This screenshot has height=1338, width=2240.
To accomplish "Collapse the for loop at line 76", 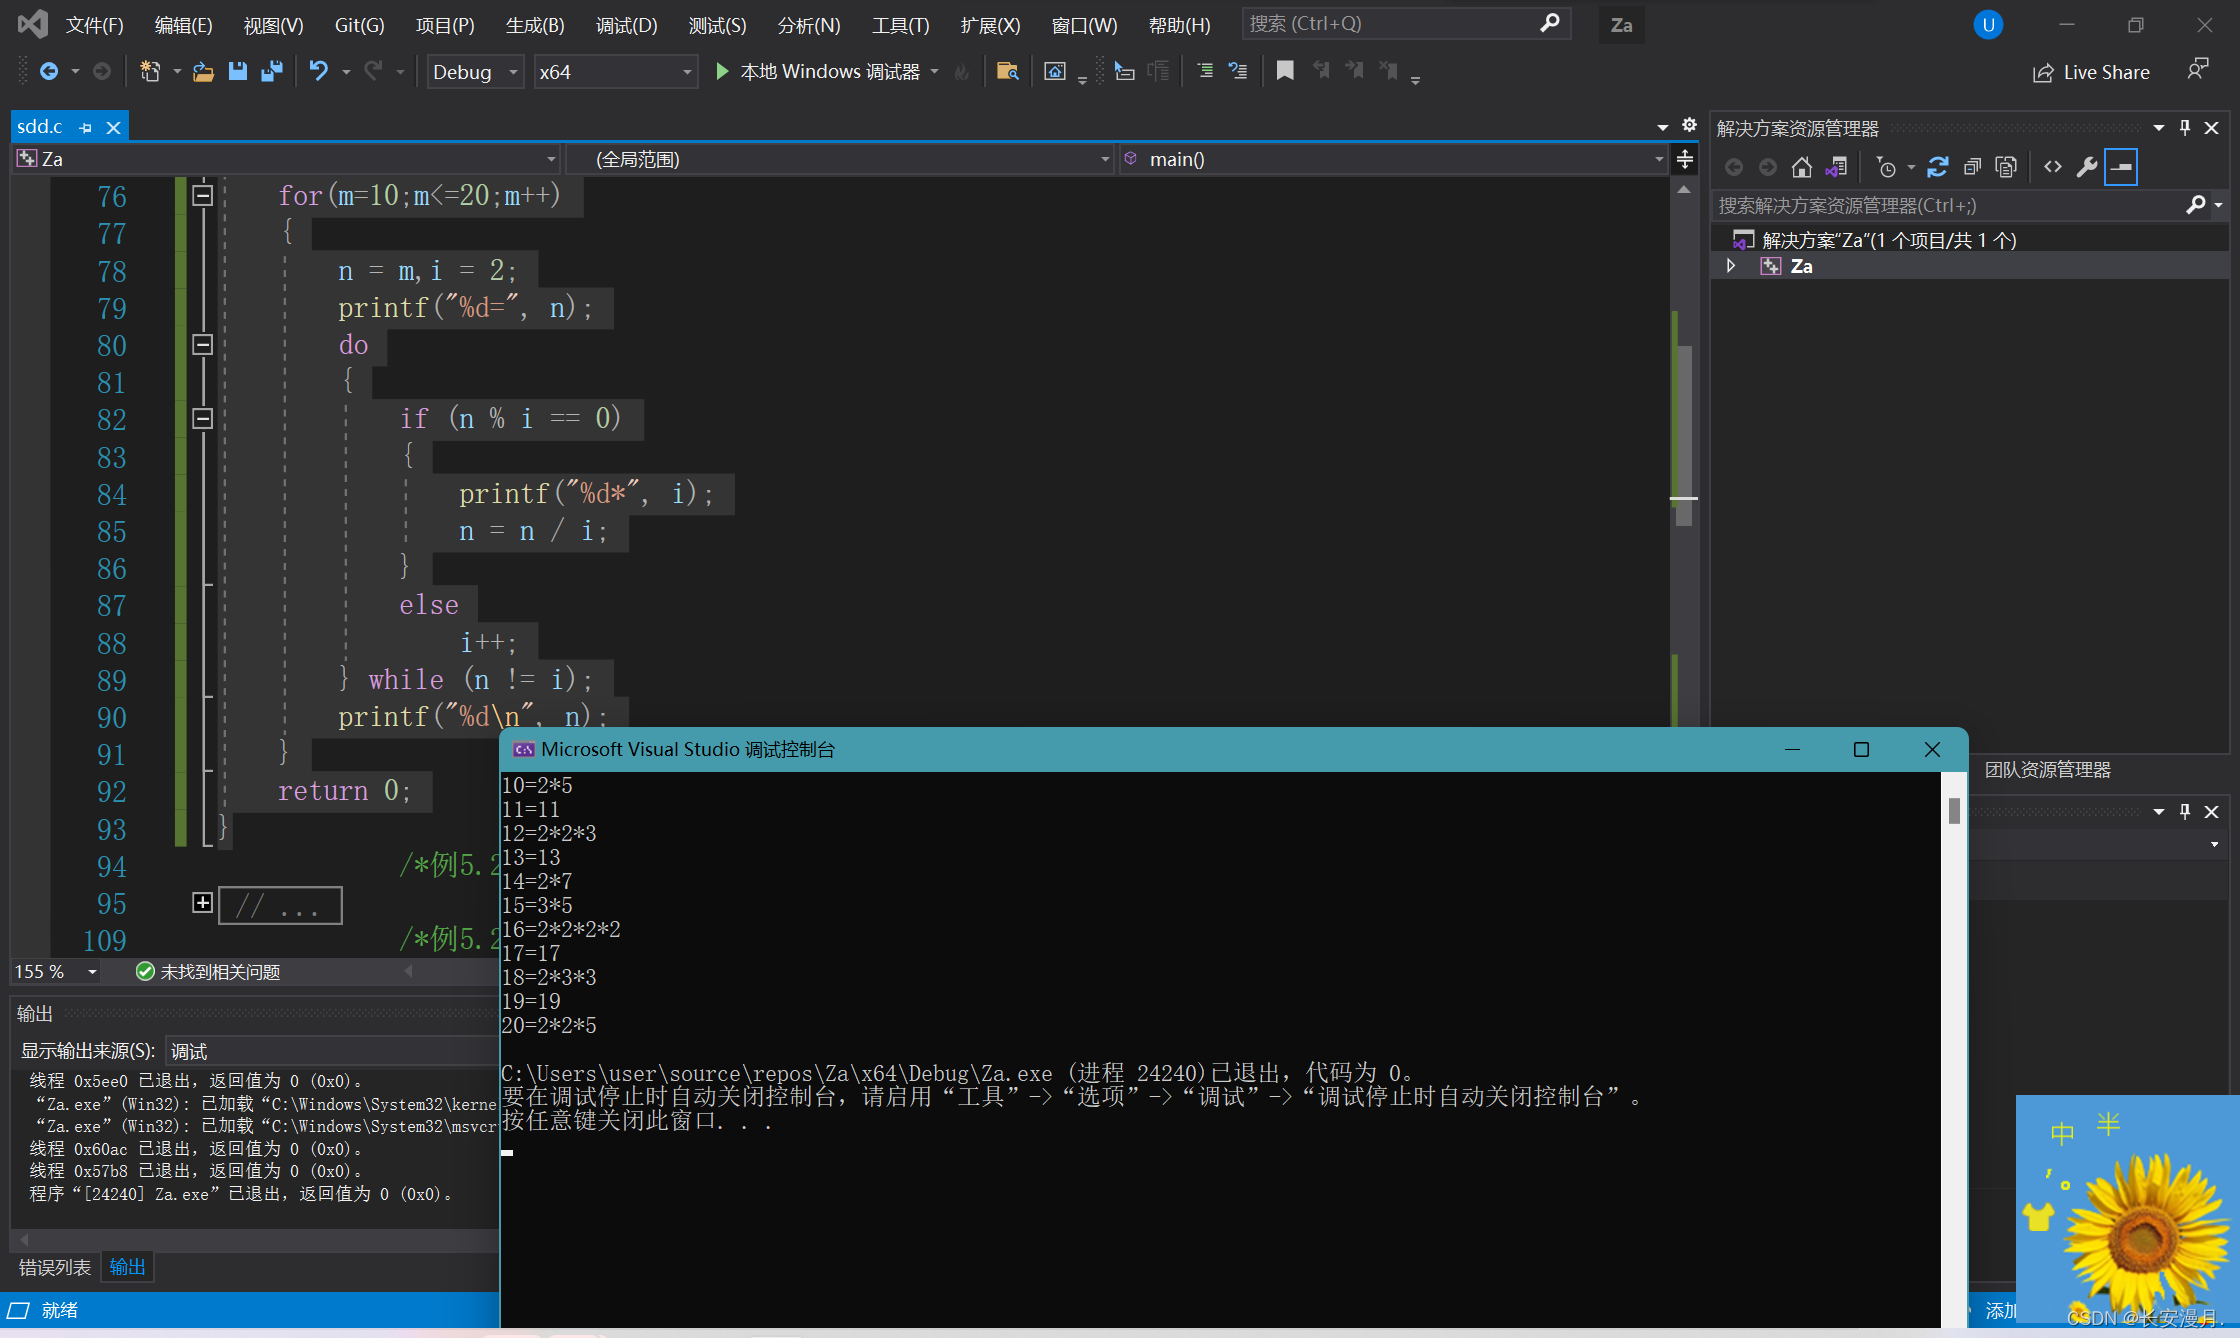I will point(202,196).
